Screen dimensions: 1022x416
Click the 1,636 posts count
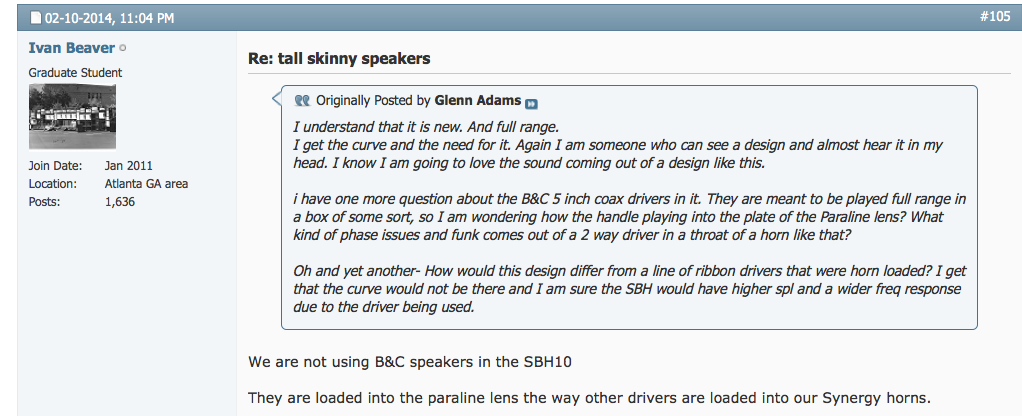point(120,202)
